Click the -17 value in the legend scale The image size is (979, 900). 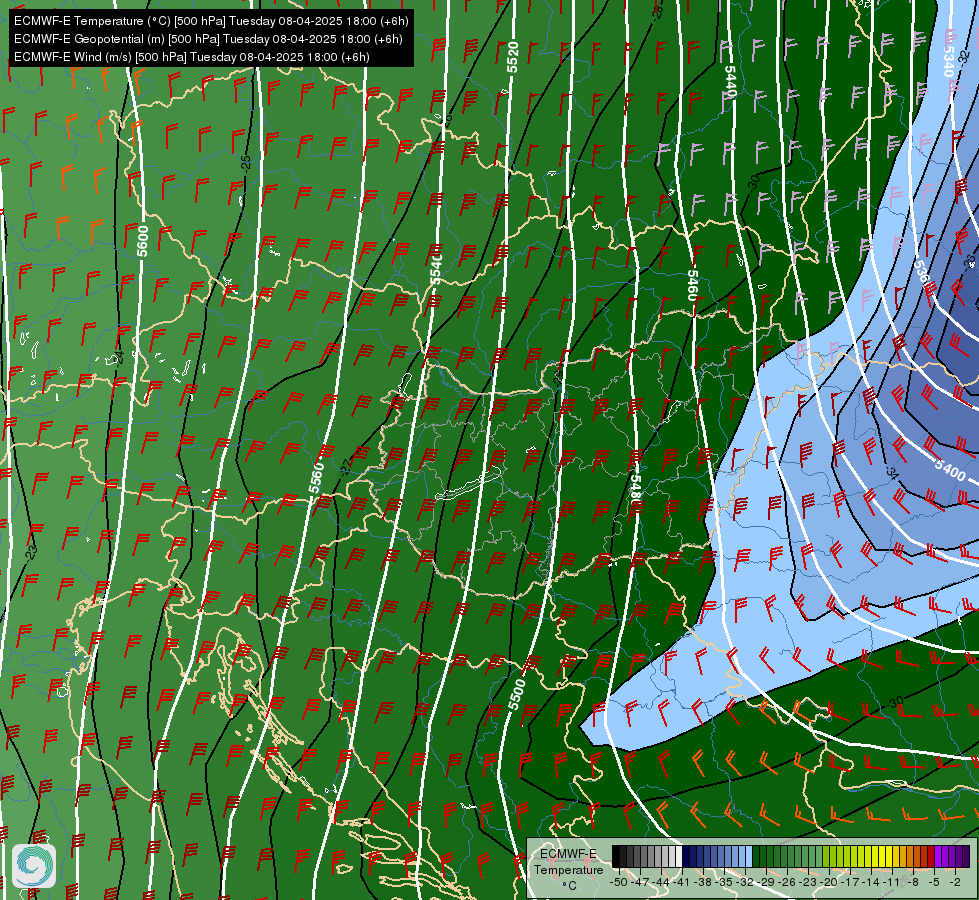click(x=850, y=882)
